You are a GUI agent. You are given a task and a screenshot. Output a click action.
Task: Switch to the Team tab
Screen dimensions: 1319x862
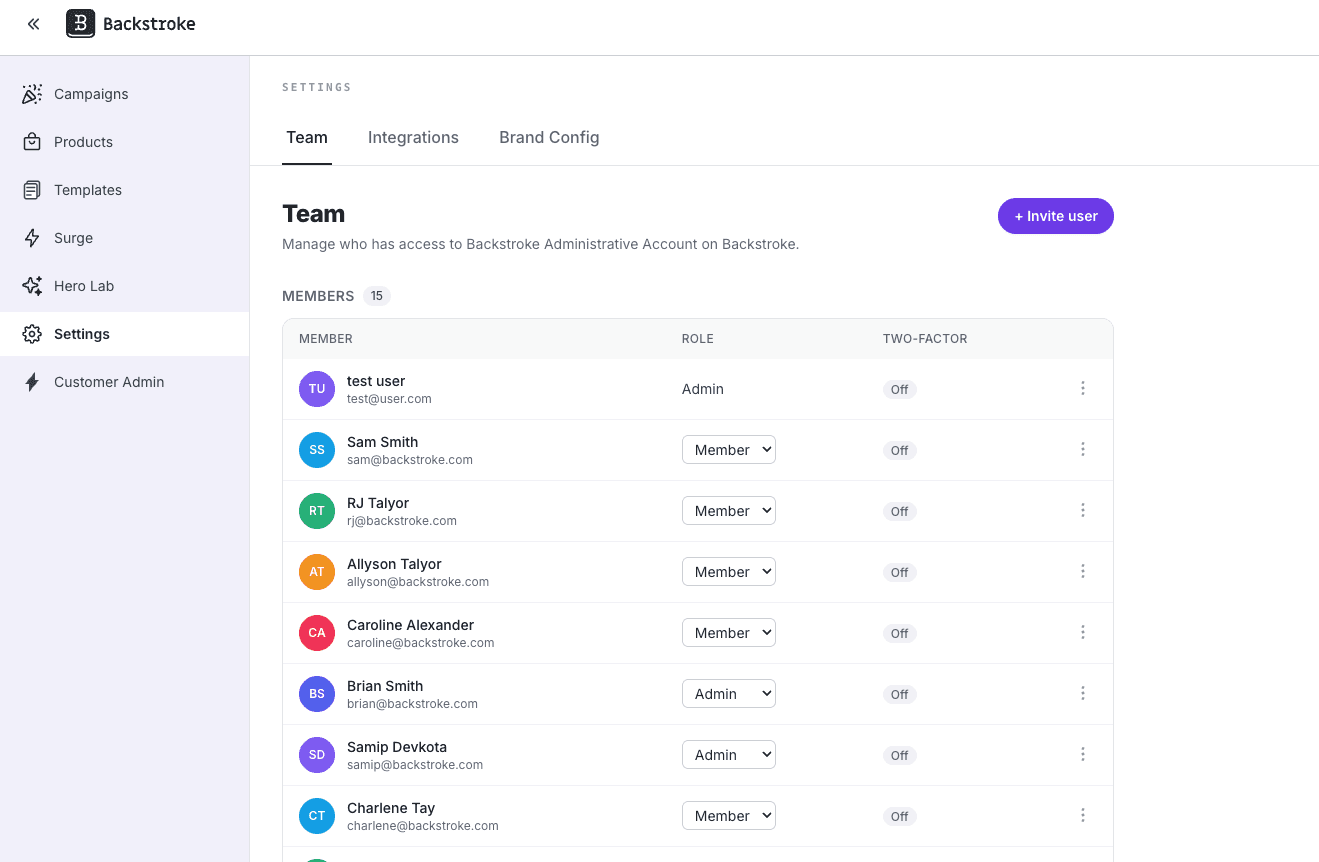click(x=307, y=138)
